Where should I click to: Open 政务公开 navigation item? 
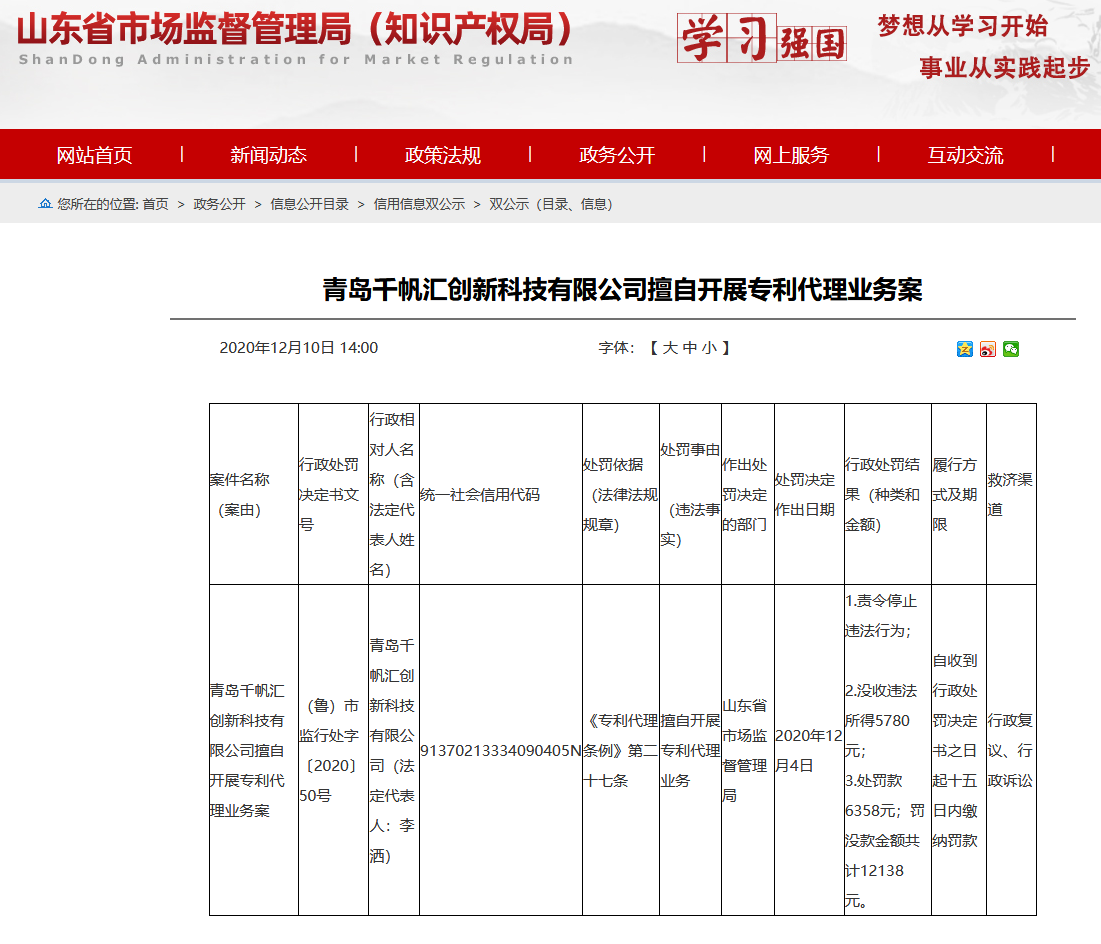click(617, 155)
